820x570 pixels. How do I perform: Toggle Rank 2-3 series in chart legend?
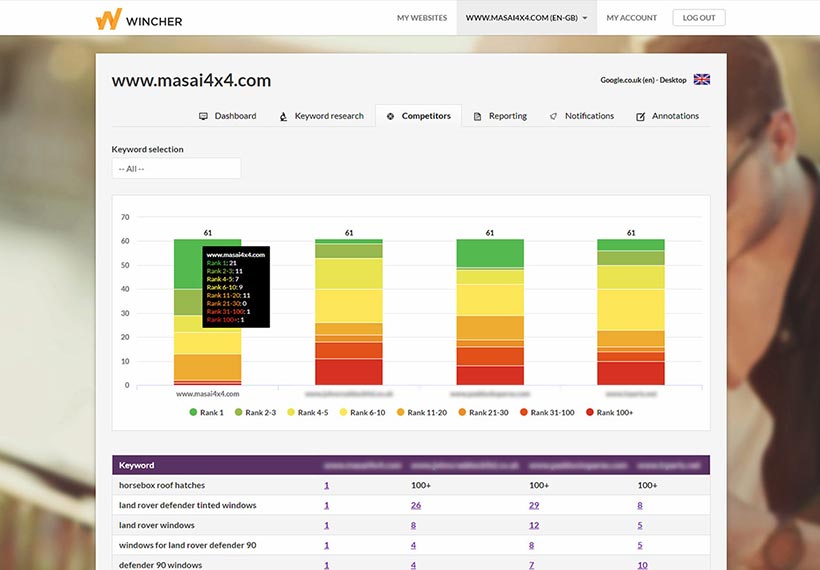click(255, 413)
